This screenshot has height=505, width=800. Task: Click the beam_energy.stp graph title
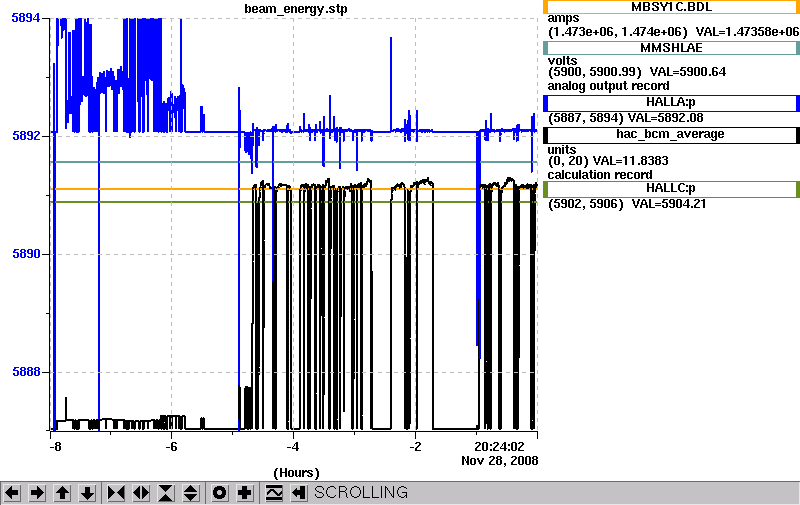(296, 9)
